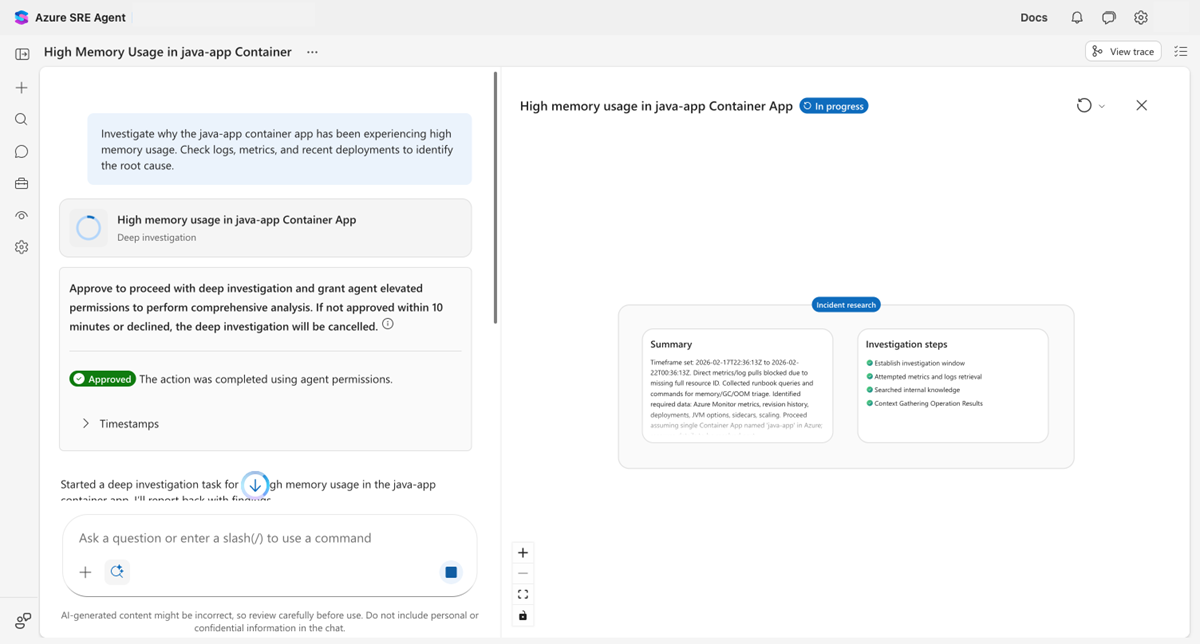Open the thread's more options ellipsis
Viewport: 1200px width, 644px height.
tap(312, 52)
